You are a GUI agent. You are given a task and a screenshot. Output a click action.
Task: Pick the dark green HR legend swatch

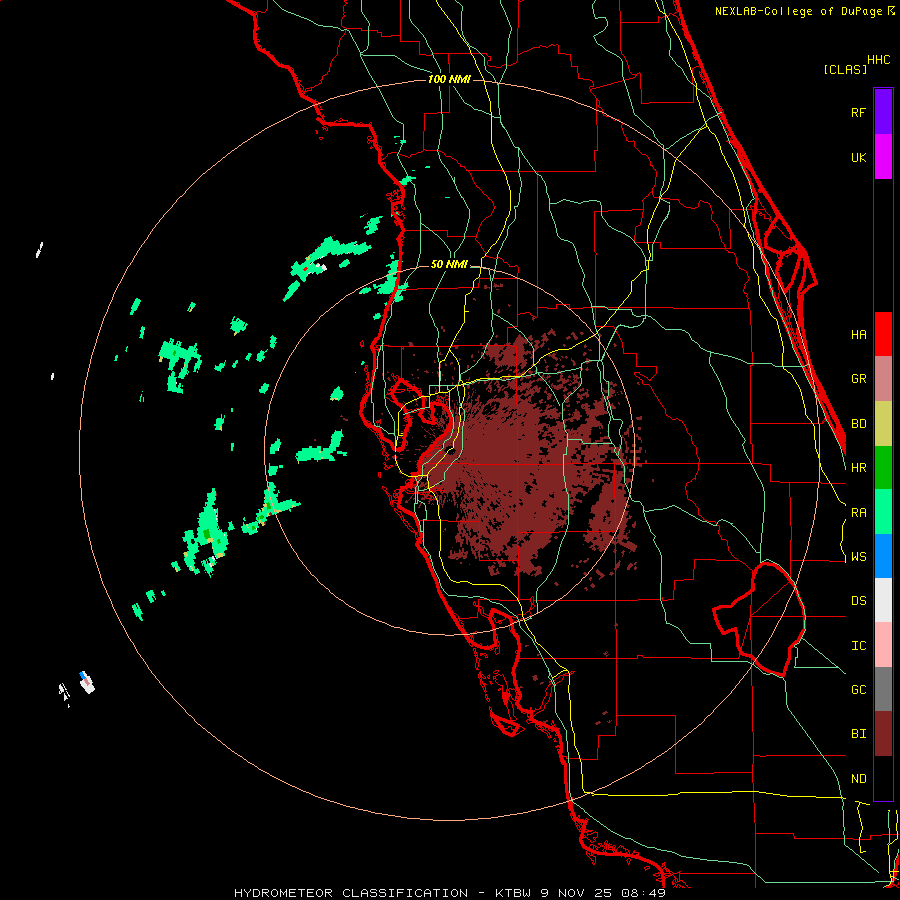(883, 468)
